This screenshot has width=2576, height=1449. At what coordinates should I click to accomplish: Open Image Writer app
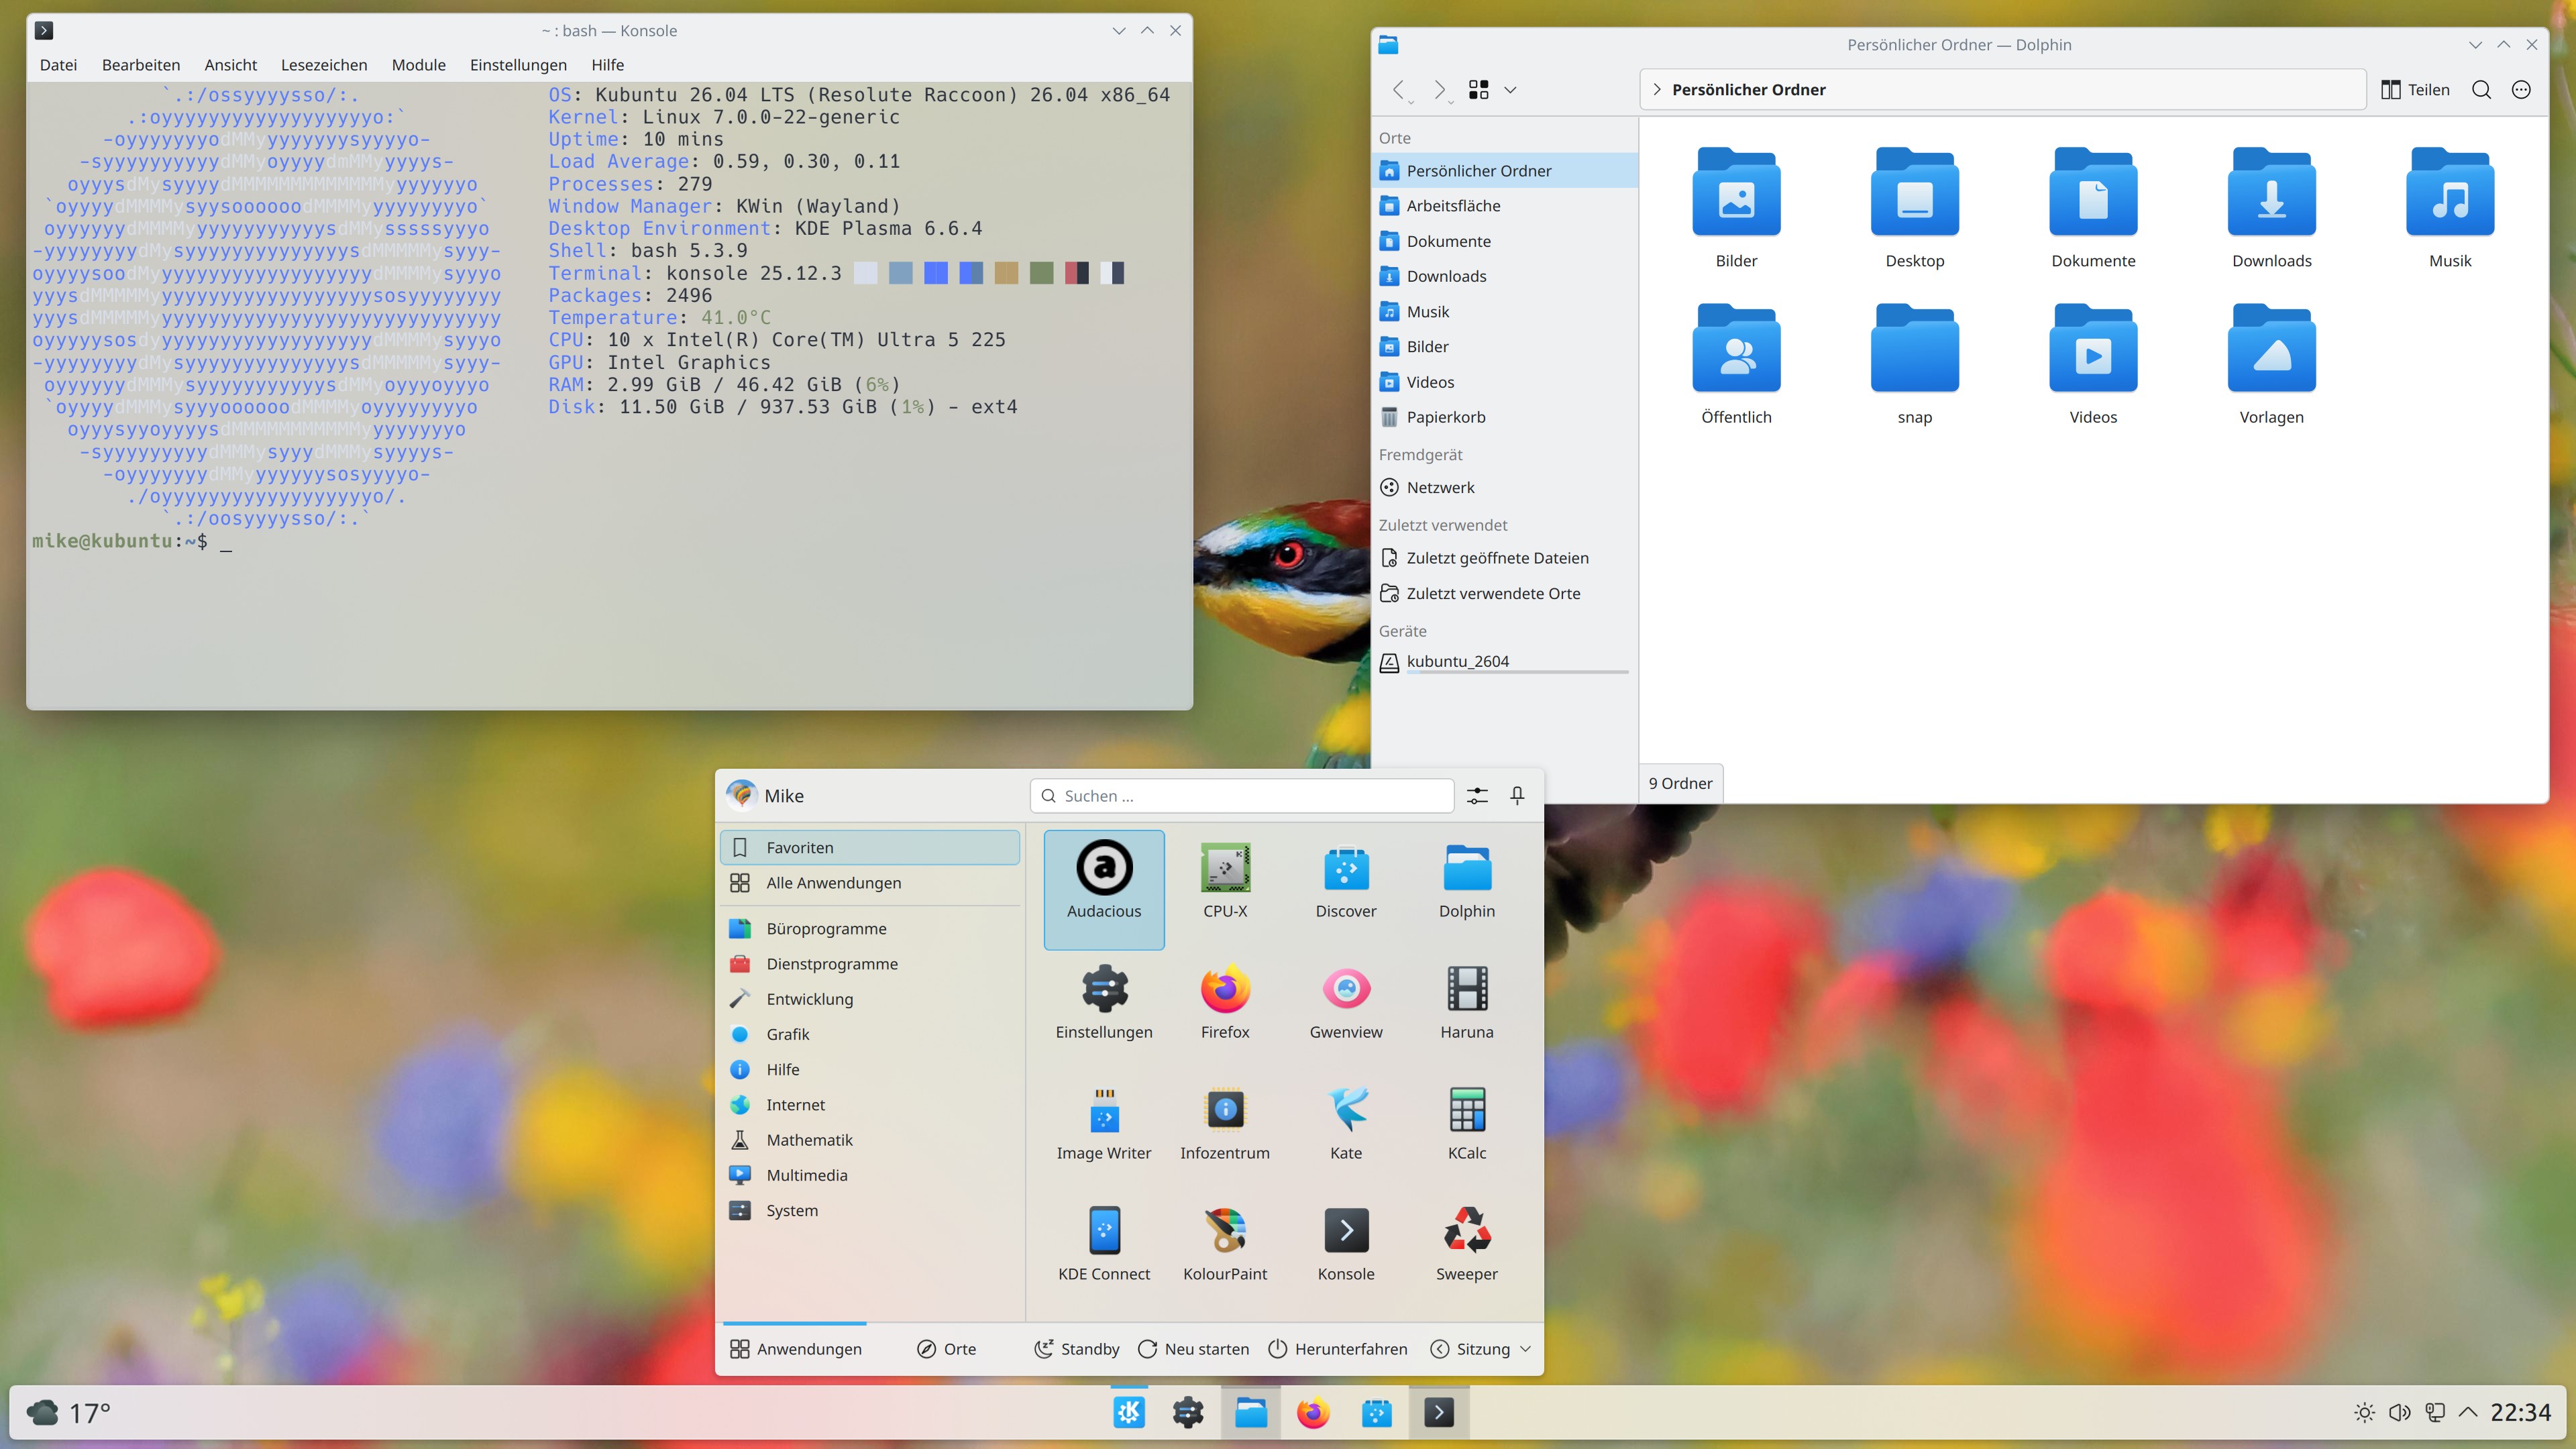point(1104,1130)
